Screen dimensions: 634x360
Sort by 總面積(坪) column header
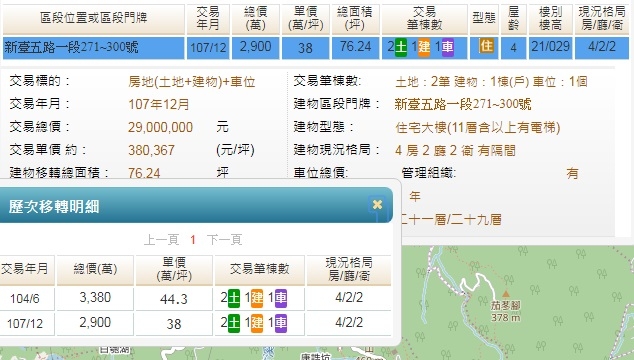tap(355, 19)
